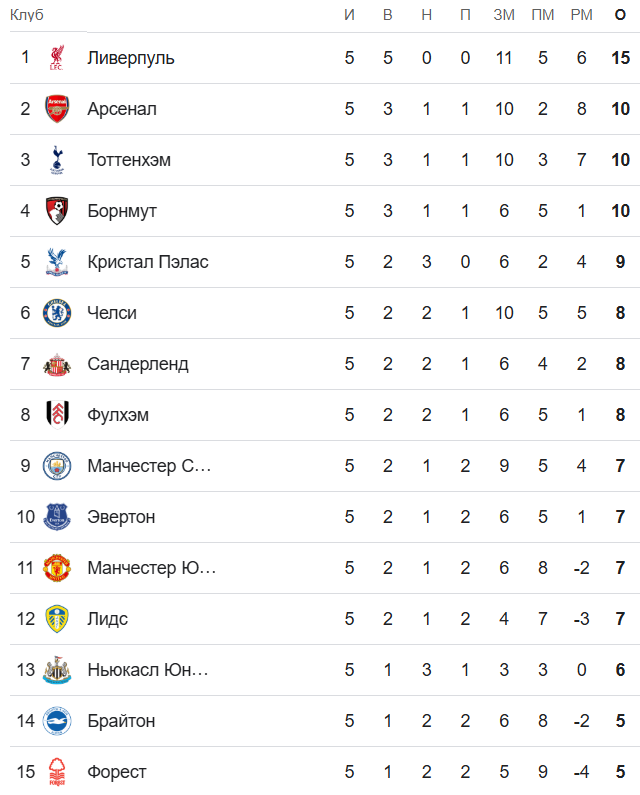Click the Arsenal club crest
The height and width of the screenshot is (795, 640).
coord(56,109)
